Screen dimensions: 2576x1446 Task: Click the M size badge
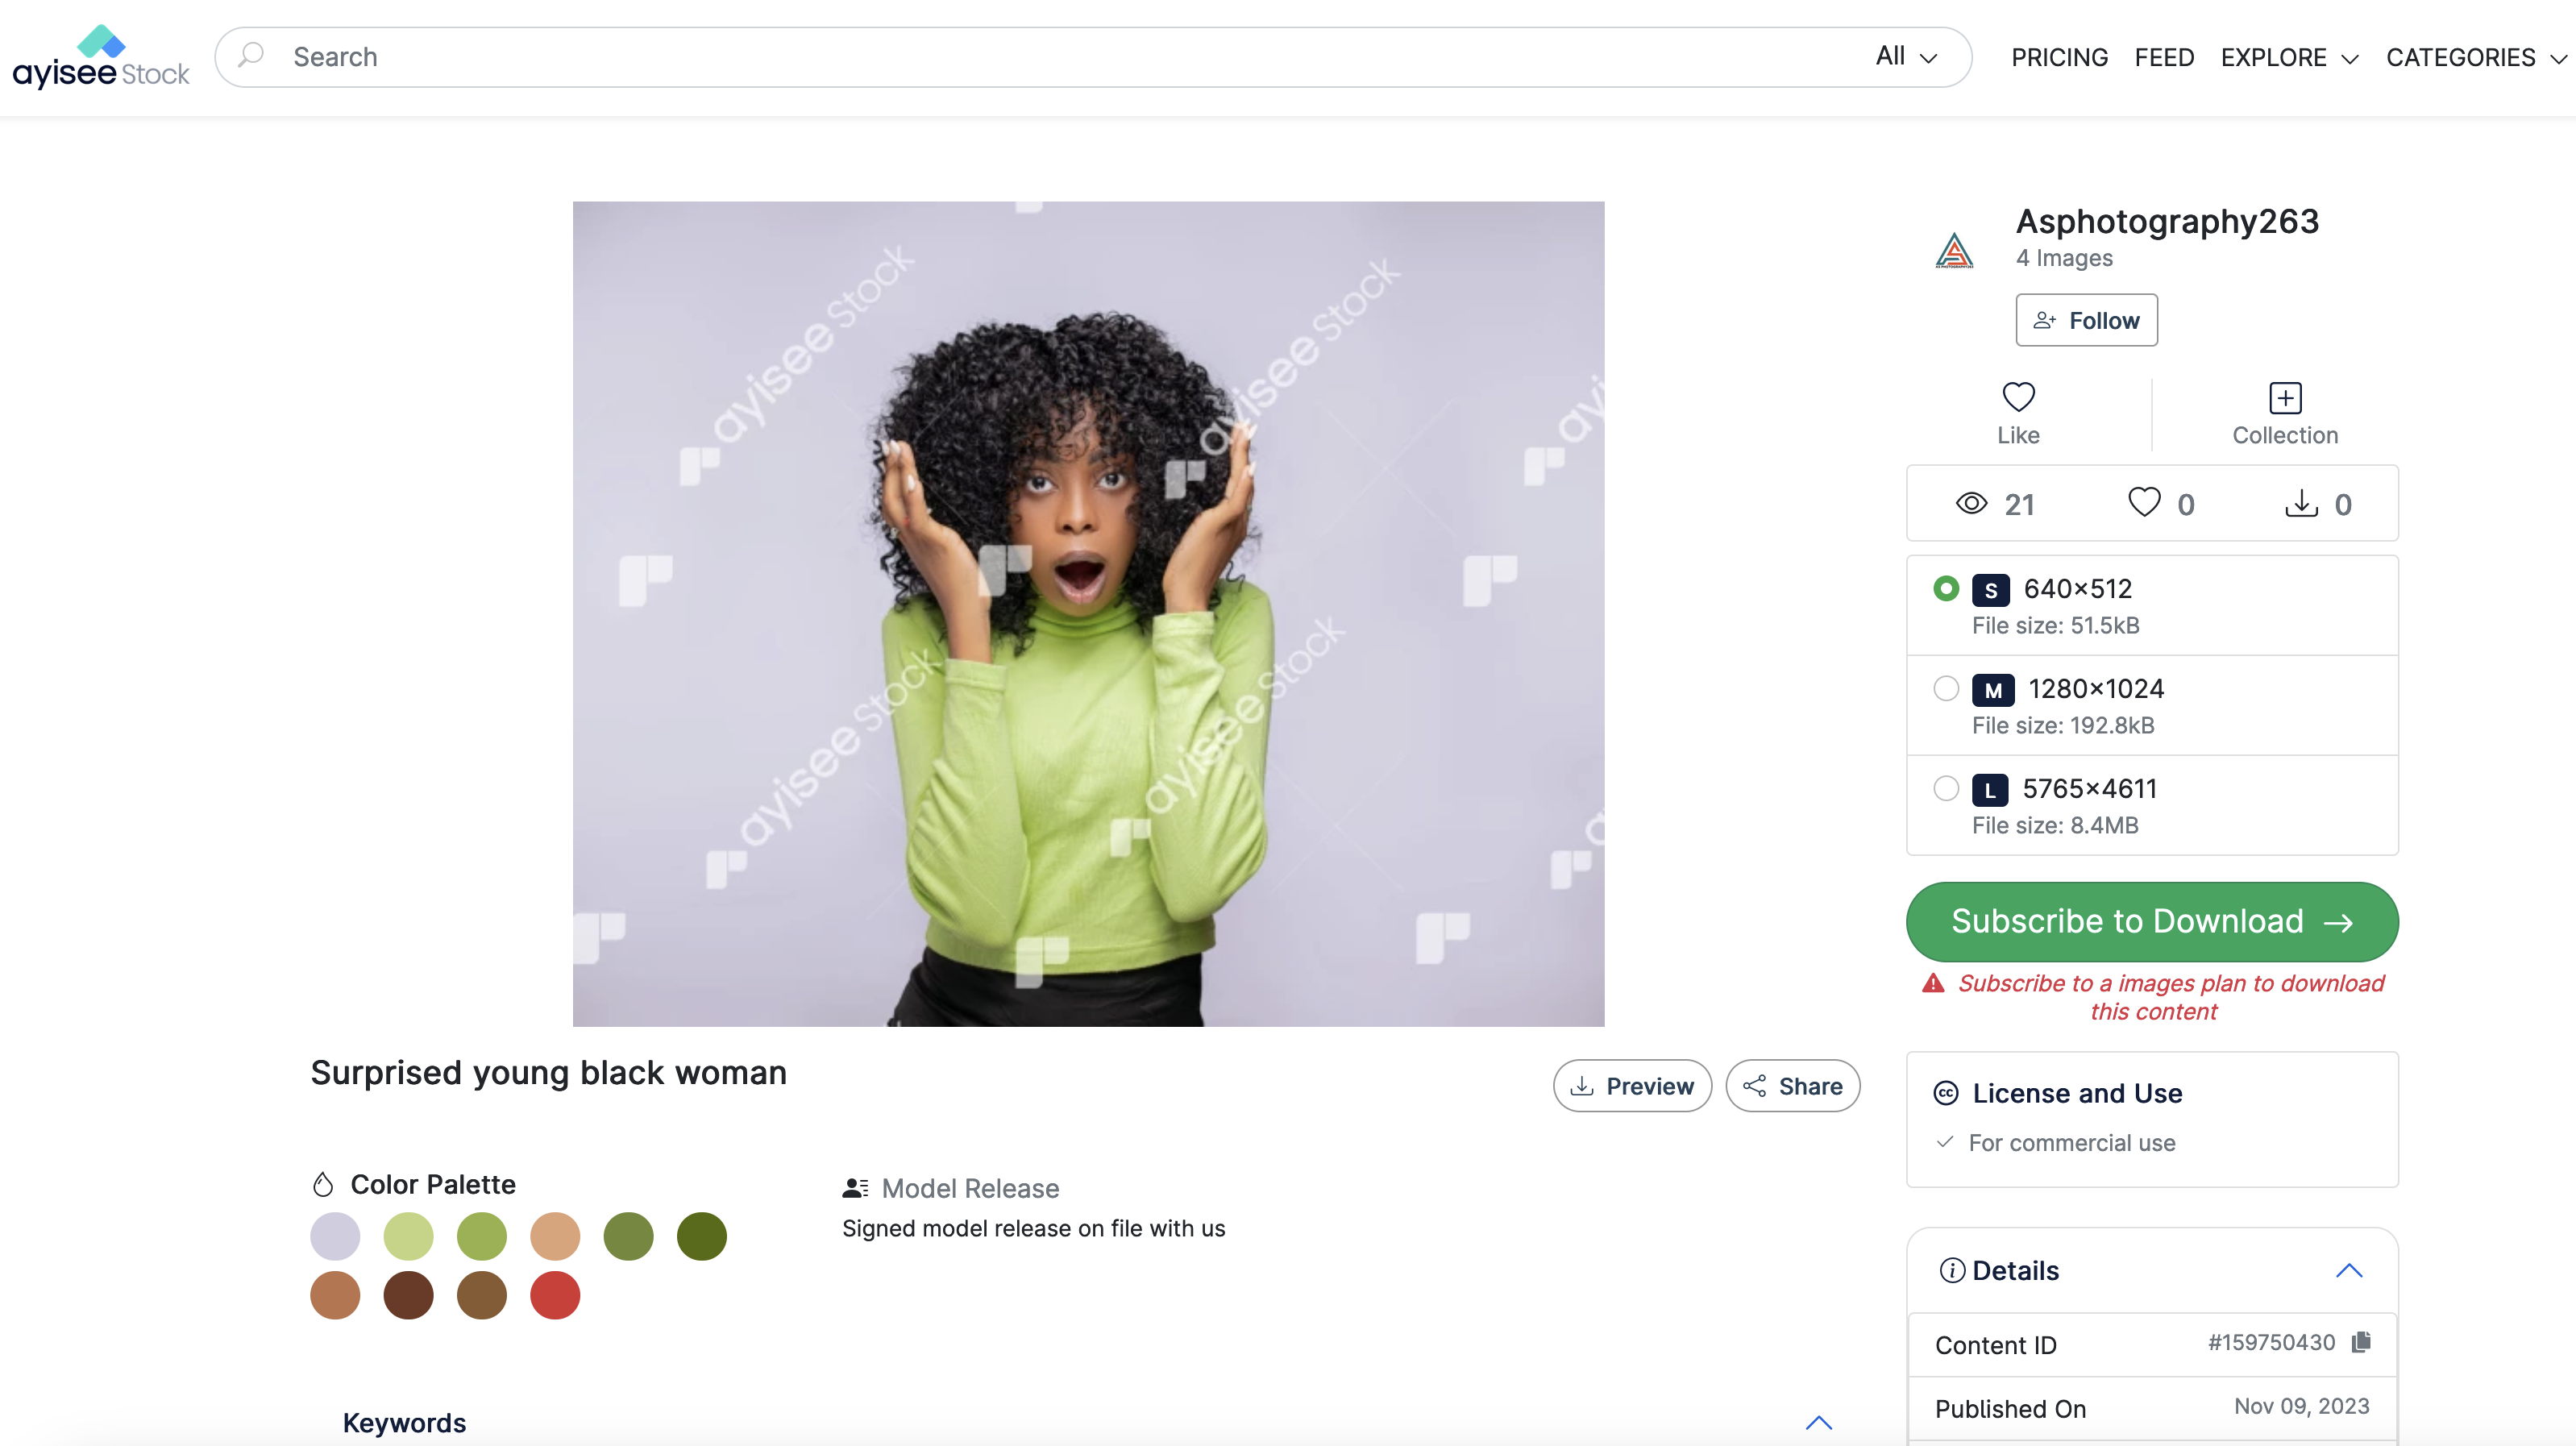[x=1993, y=690]
